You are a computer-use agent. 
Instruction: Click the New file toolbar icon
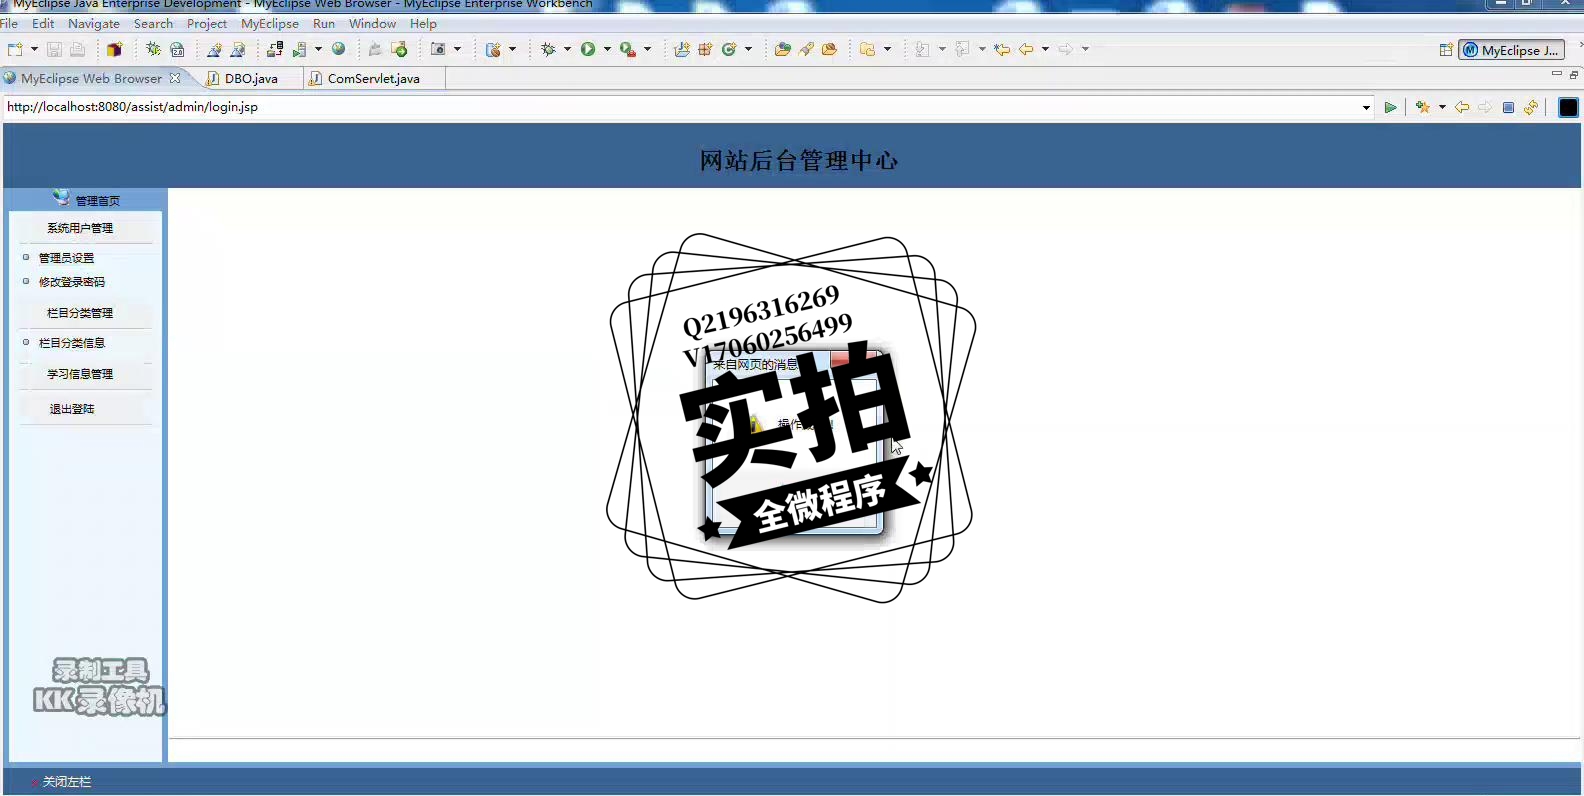pos(15,49)
